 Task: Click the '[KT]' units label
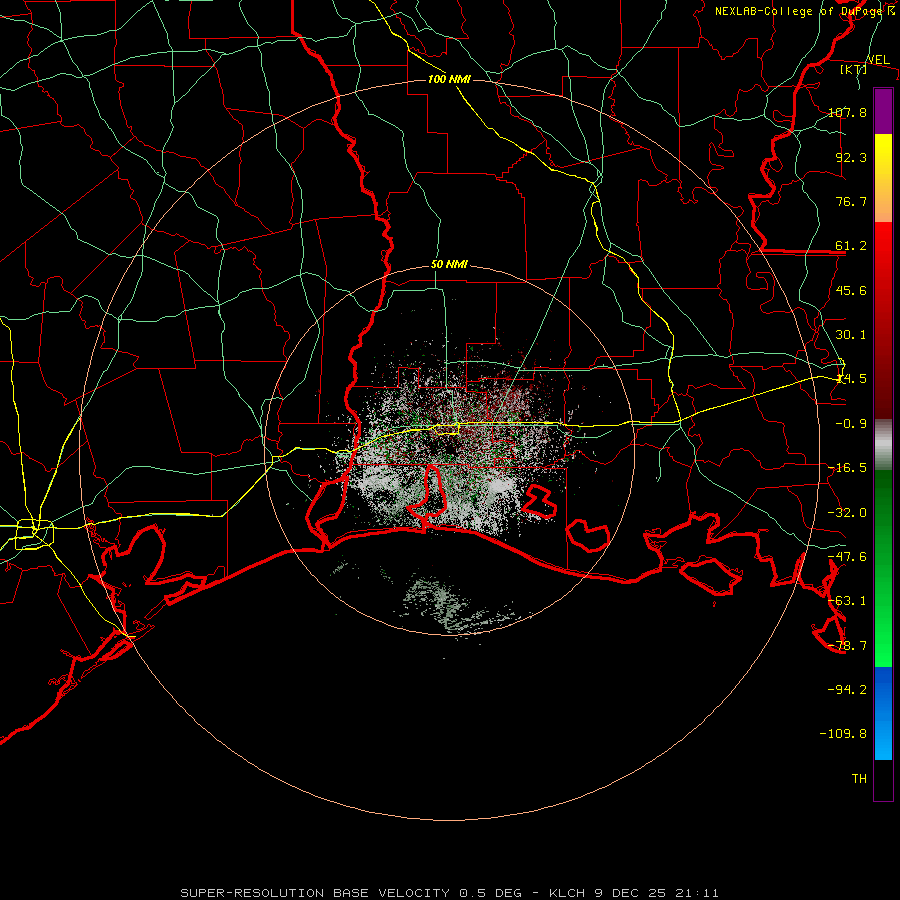click(853, 69)
